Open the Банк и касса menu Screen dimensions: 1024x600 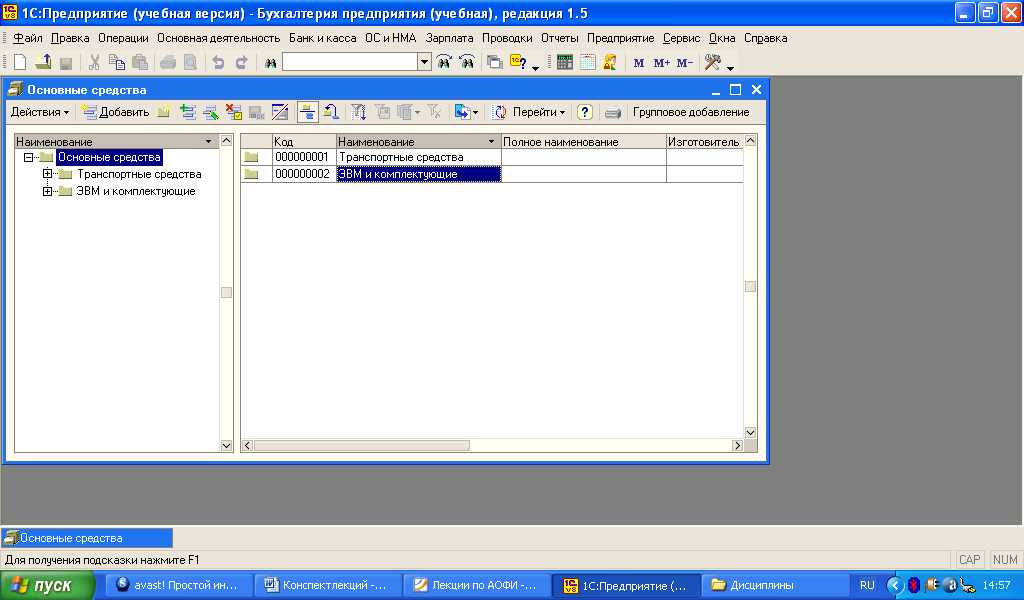(323, 38)
